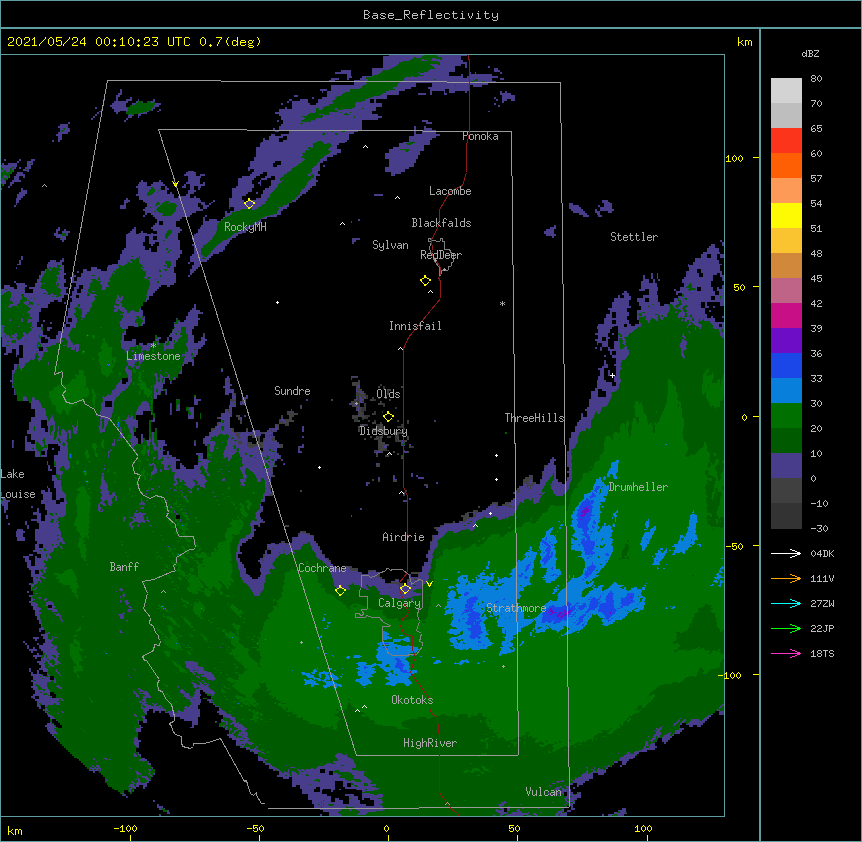
Task: Click the Strathmore city label
Action: (x=516, y=608)
